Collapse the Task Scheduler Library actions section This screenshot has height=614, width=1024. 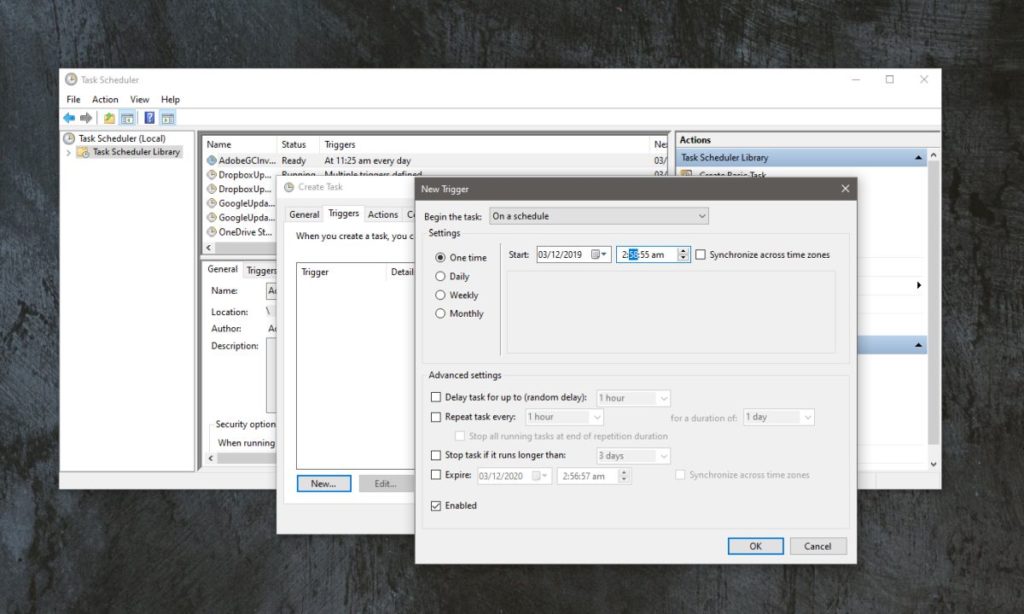click(918, 158)
